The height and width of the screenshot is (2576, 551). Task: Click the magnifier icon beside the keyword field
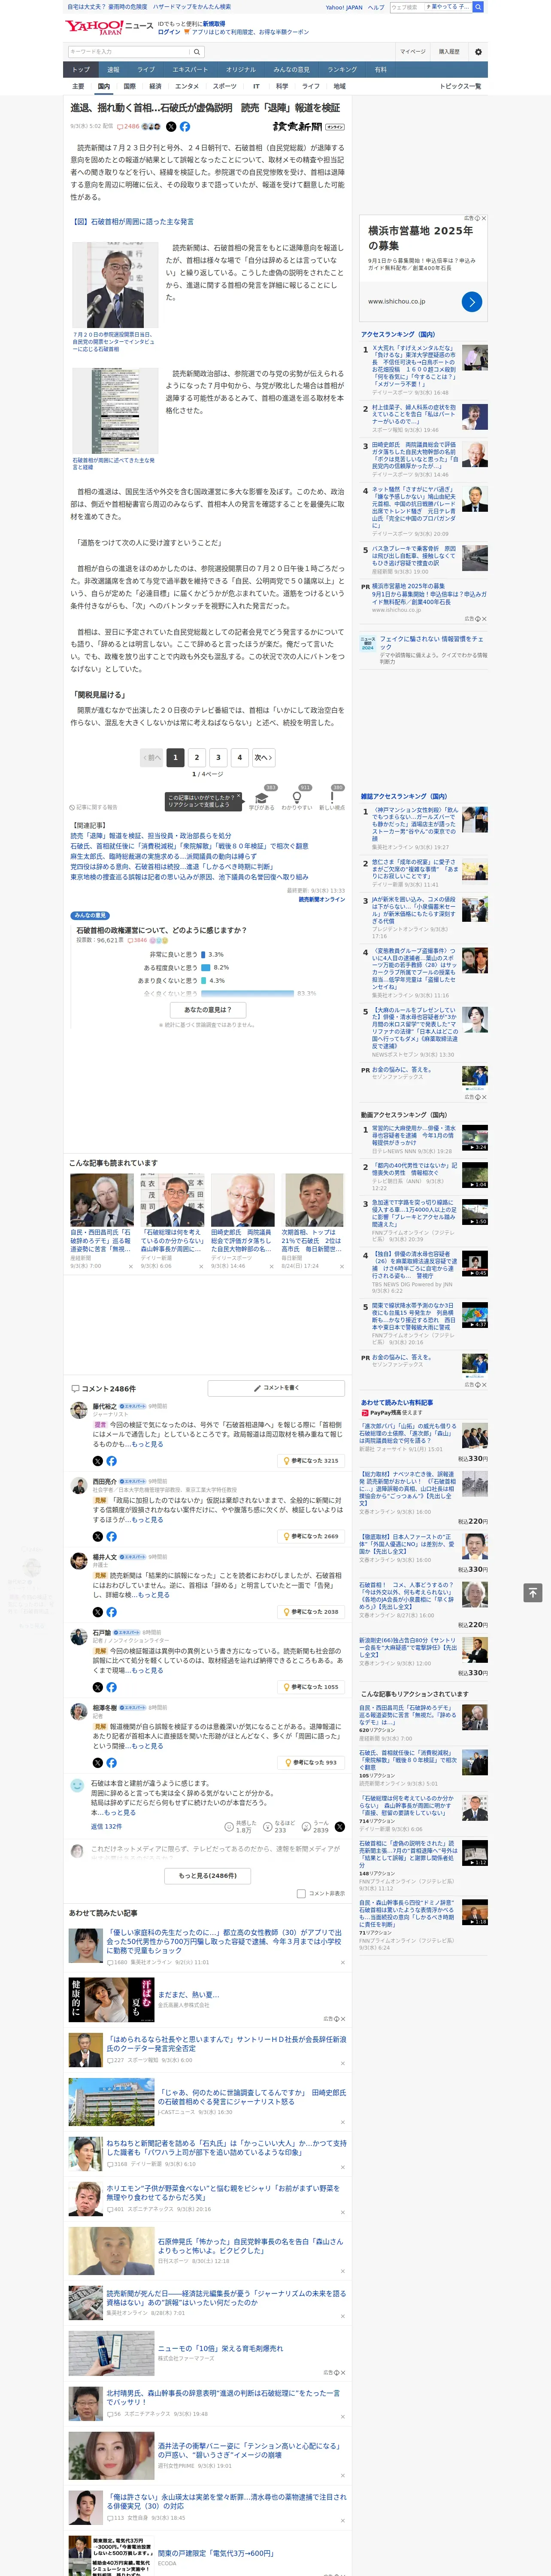pos(197,51)
